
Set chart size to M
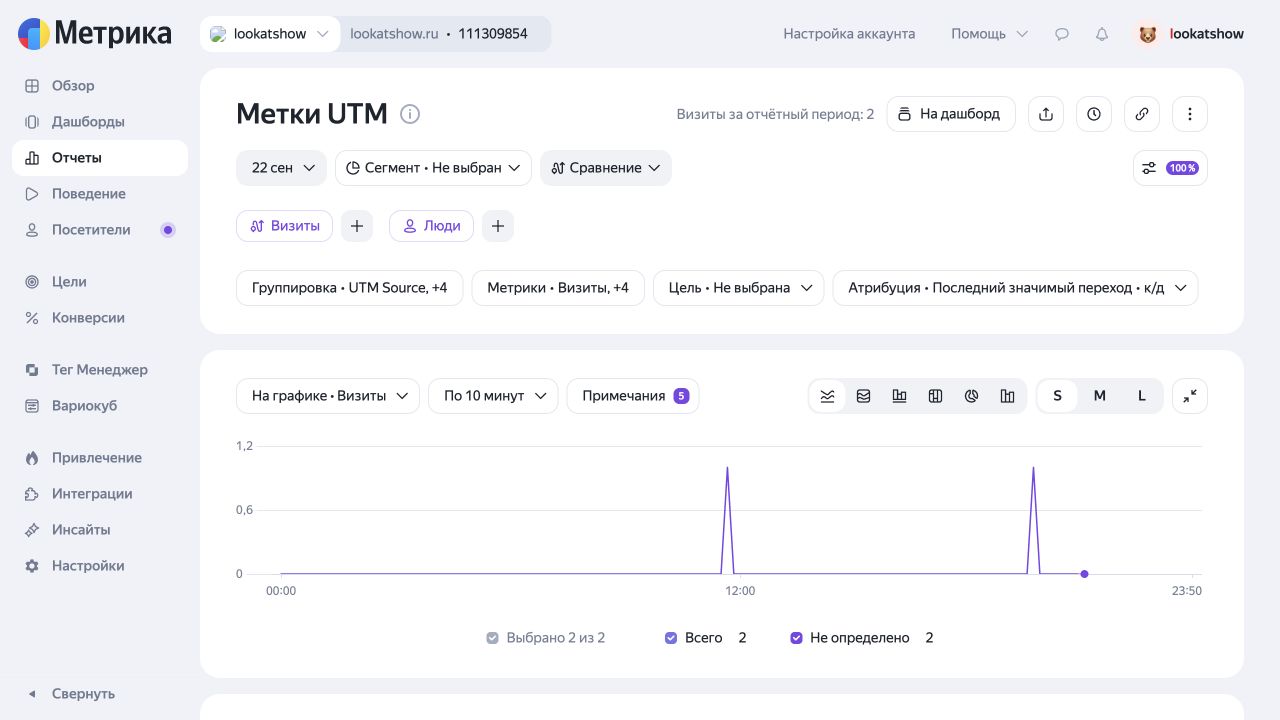[1099, 396]
